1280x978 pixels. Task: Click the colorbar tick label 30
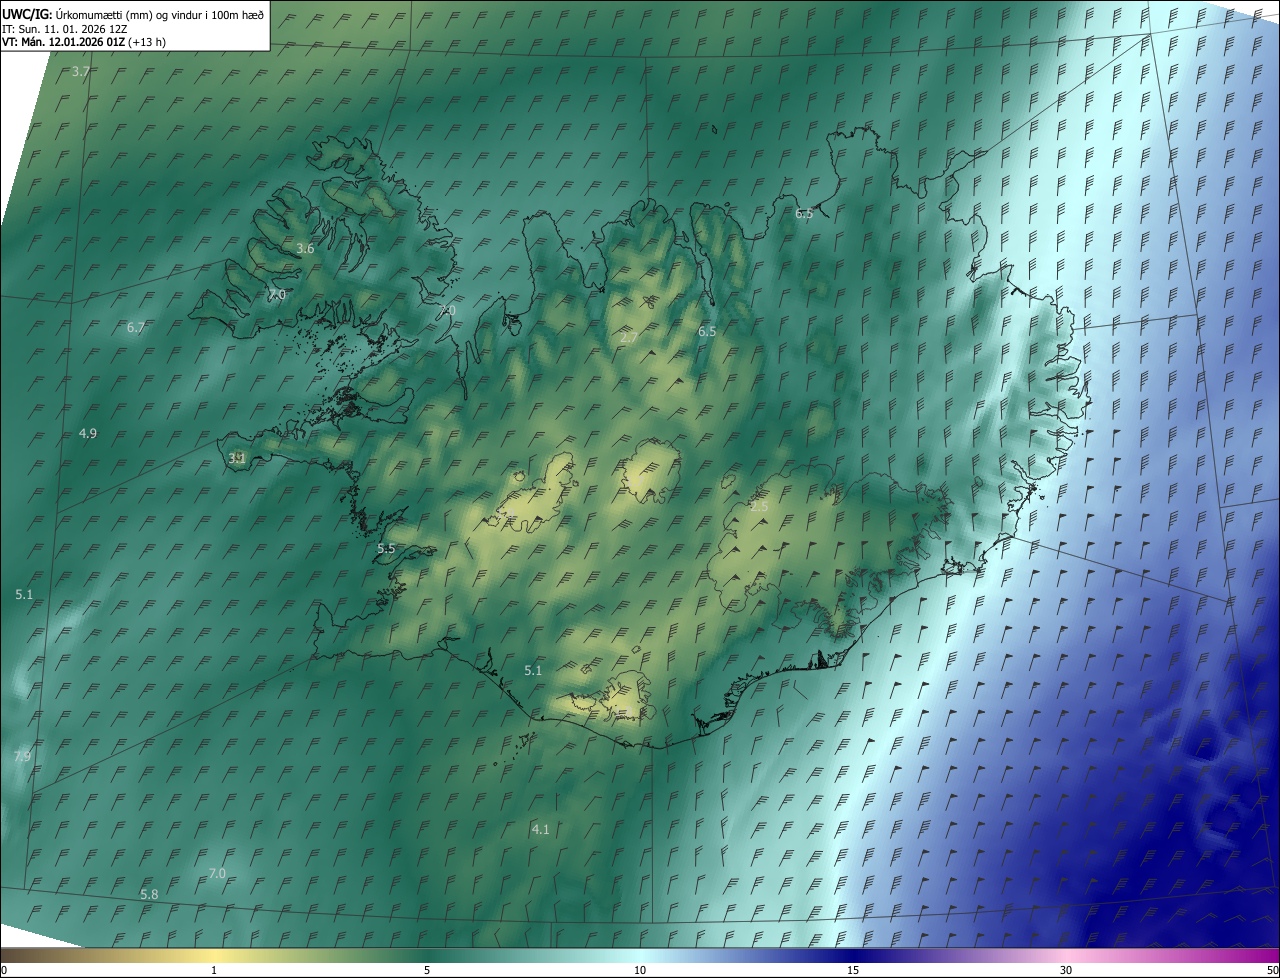1066,970
